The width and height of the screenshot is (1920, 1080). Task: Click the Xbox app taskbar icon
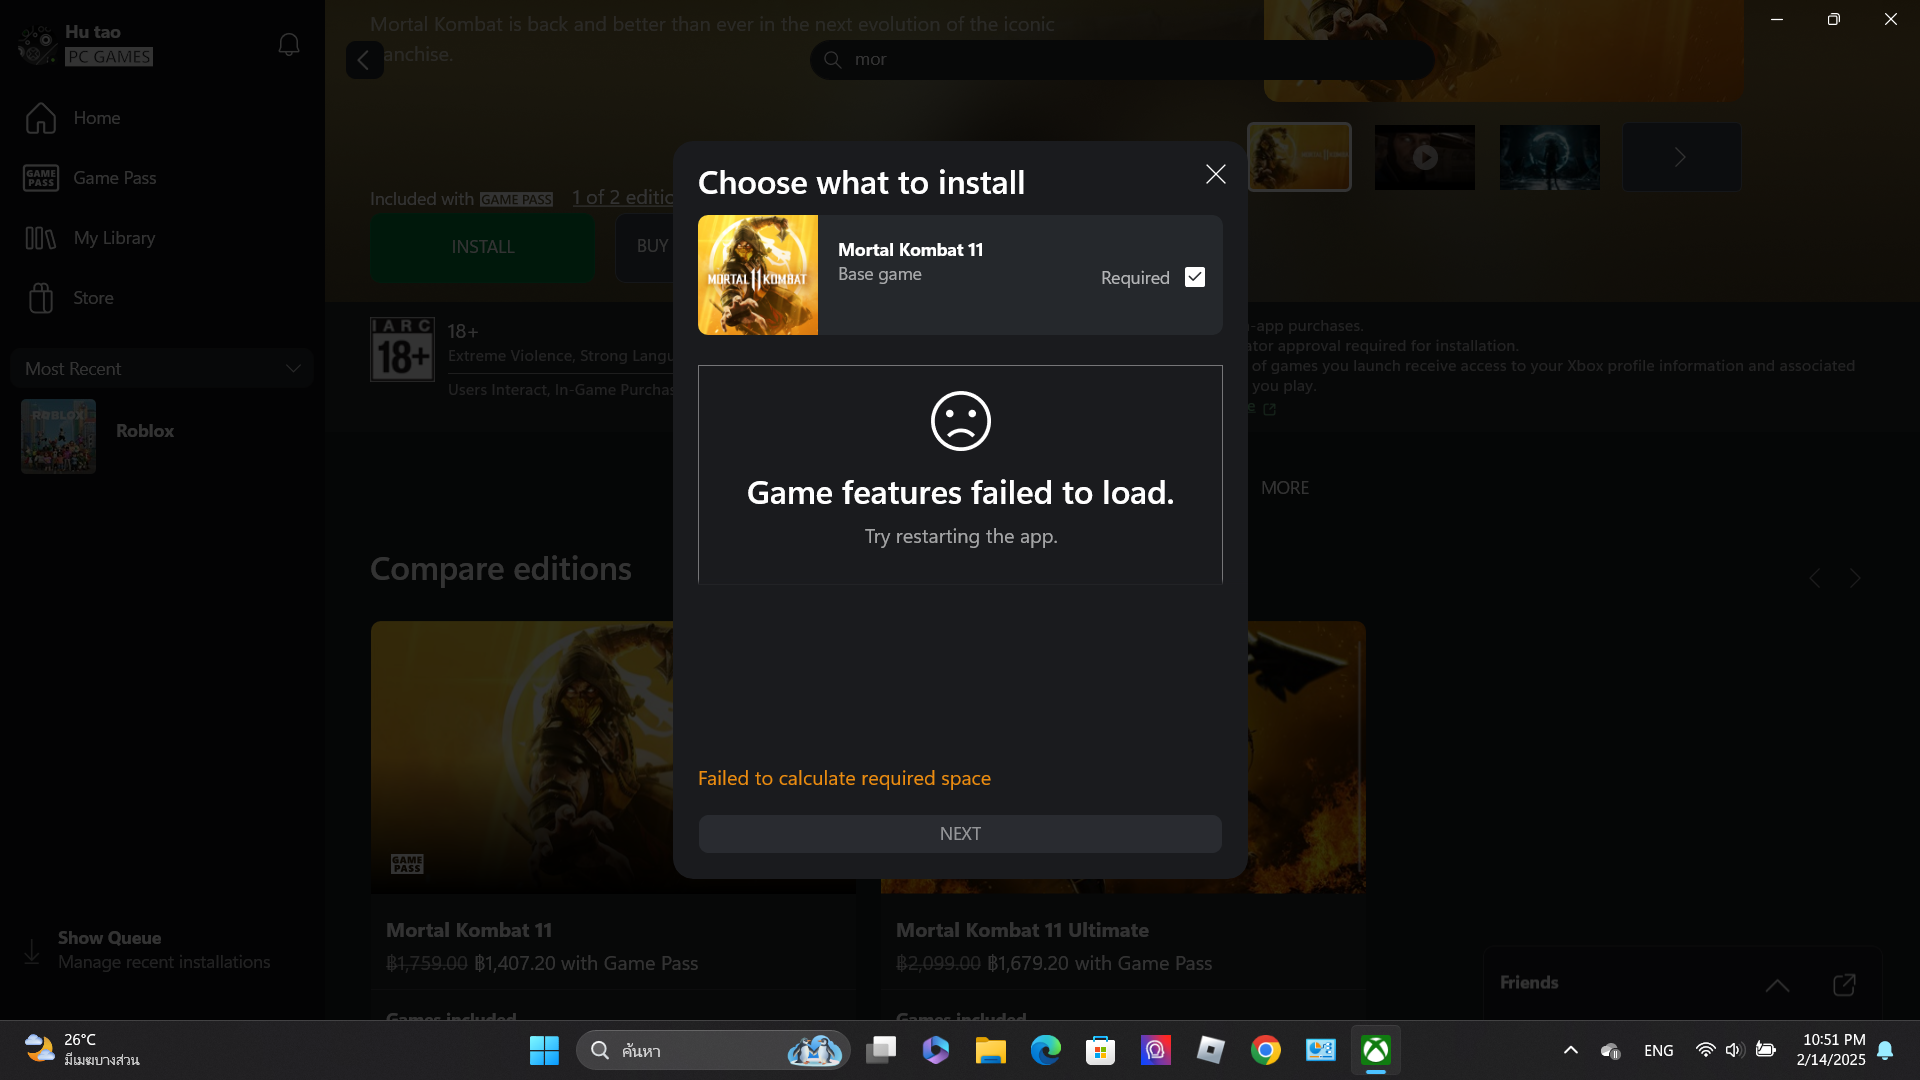click(x=1376, y=1051)
